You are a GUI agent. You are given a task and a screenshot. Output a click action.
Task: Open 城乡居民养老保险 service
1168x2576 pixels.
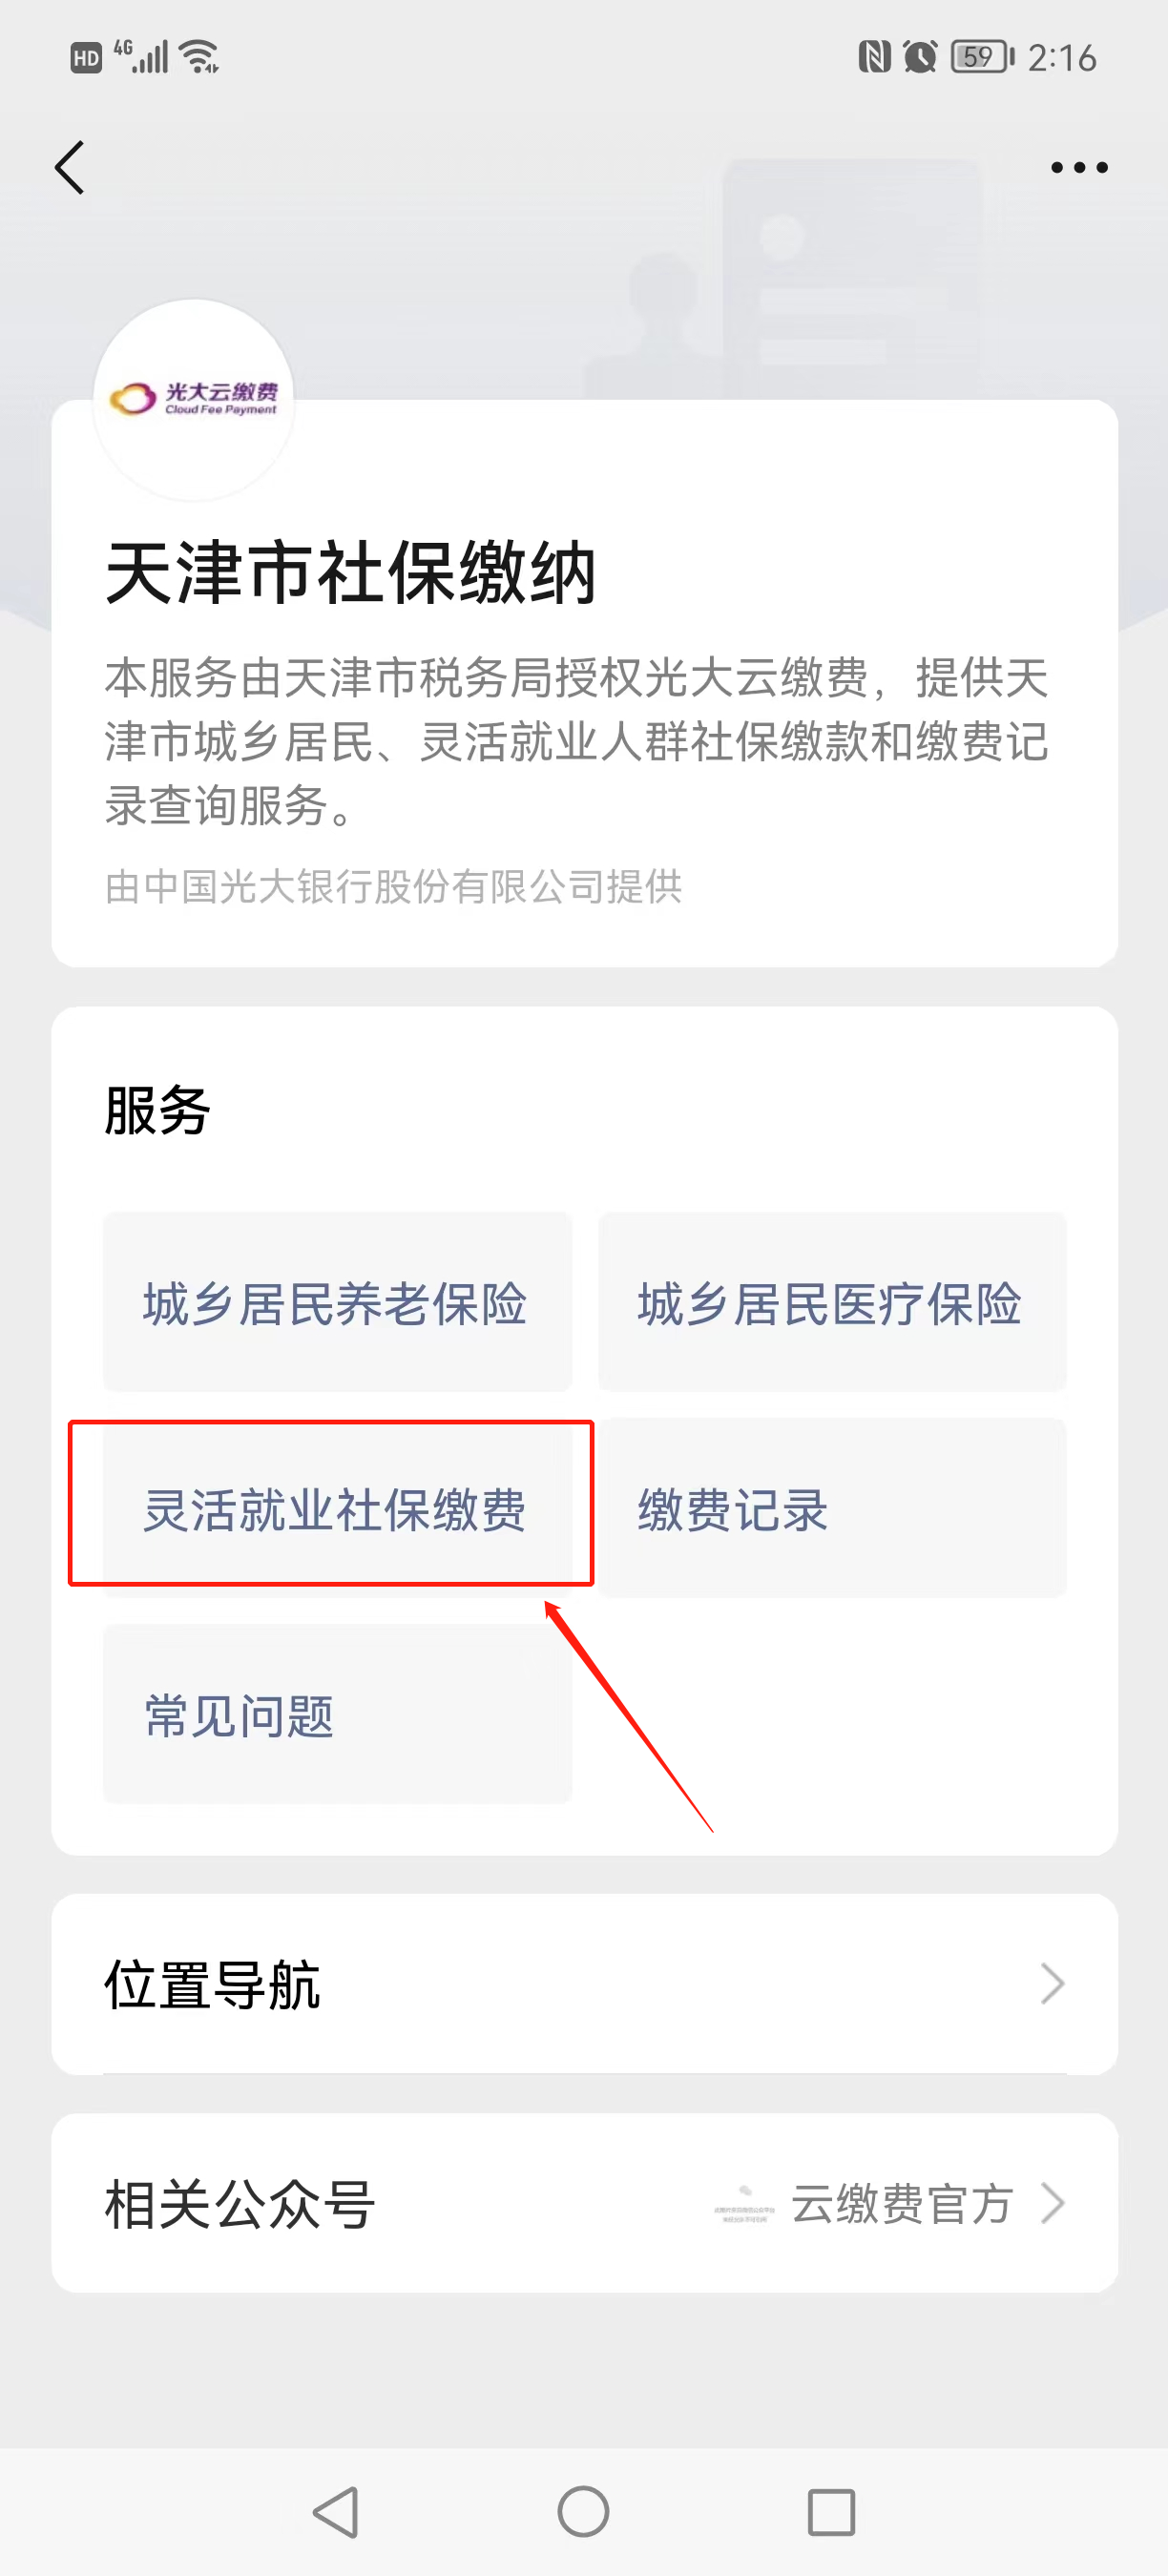(338, 1301)
